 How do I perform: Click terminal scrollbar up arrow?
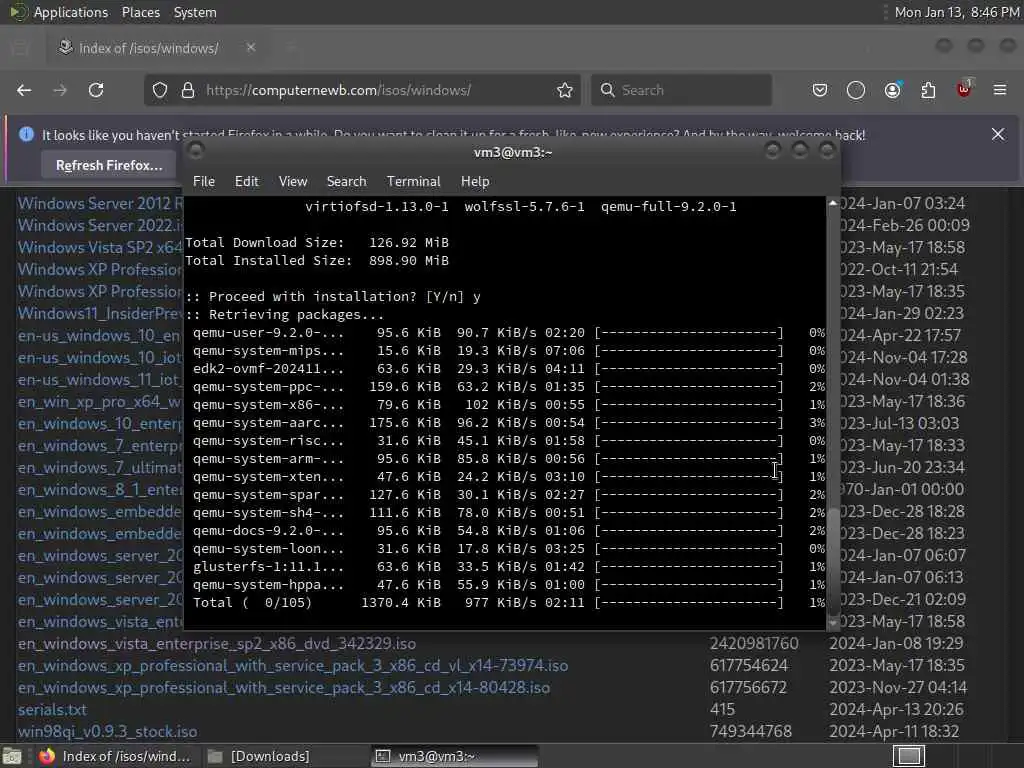(833, 203)
